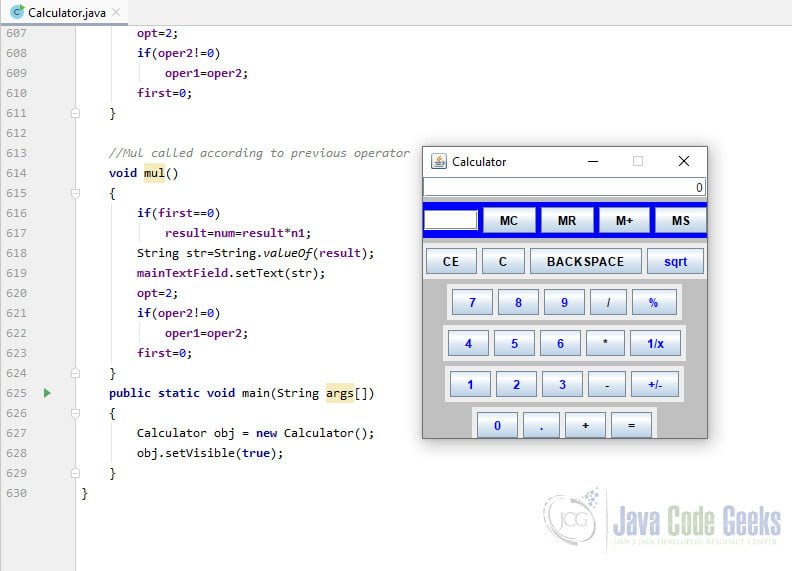This screenshot has width=792, height=571.
Task: Click the sqrt button
Action: (675, 261)
